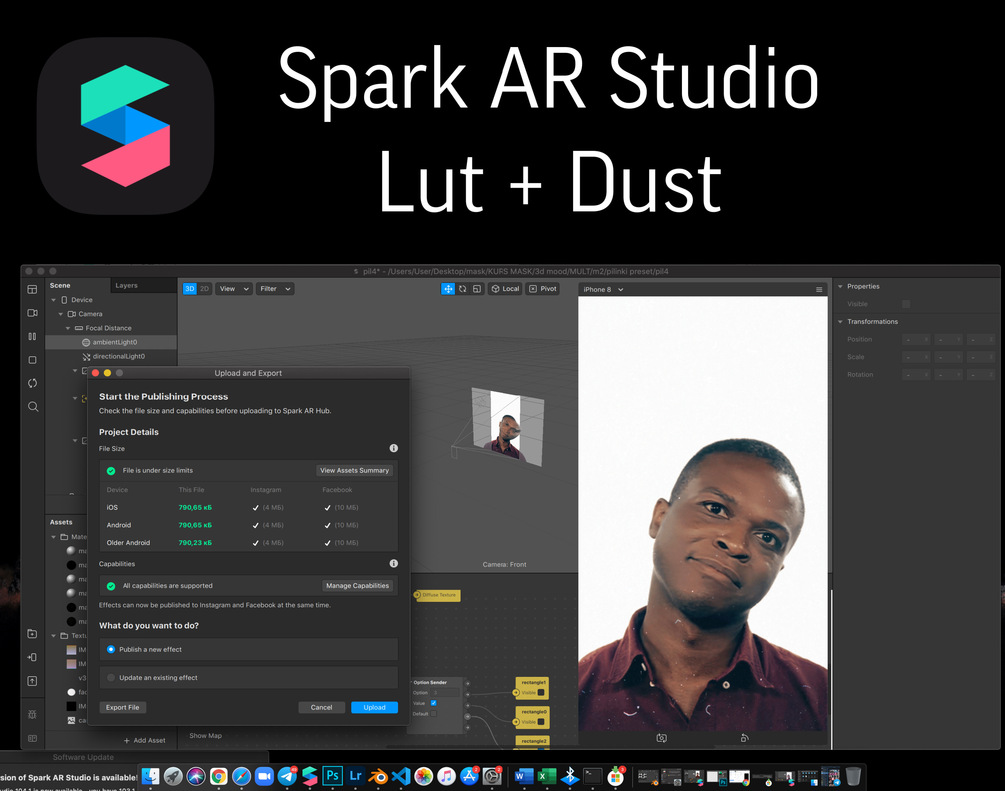Toggle the Default checkbox in Option Sender
Screen dimensions: 1005x791
coord(434,713)
